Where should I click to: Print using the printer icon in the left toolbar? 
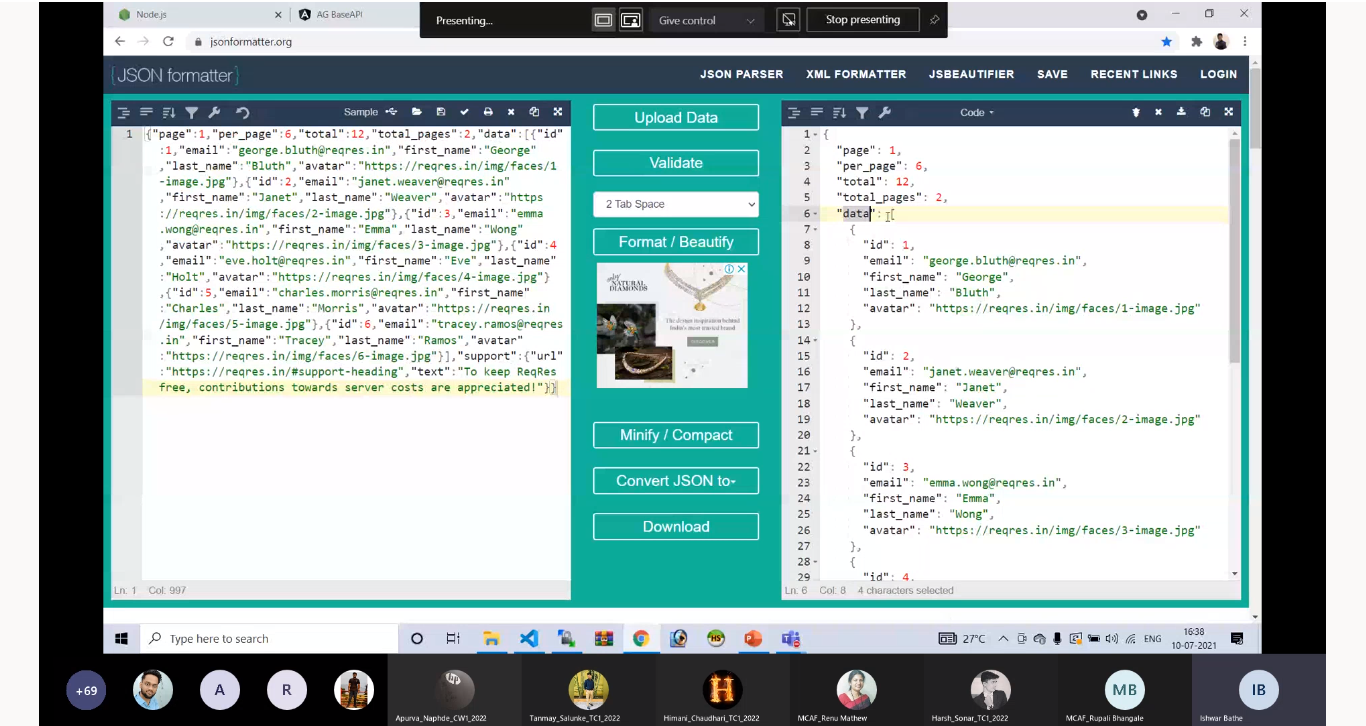(x=488, y=112)
